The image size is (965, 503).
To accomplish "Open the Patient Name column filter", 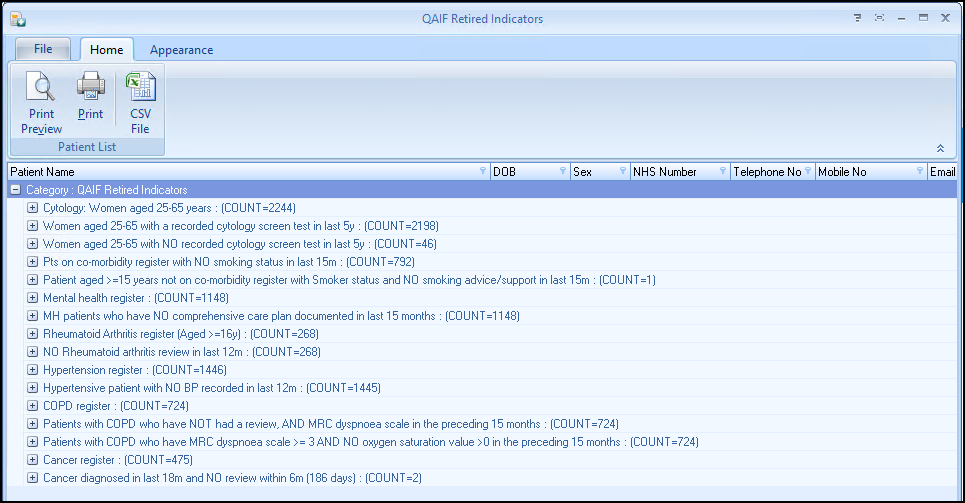I will coord(484,172).
